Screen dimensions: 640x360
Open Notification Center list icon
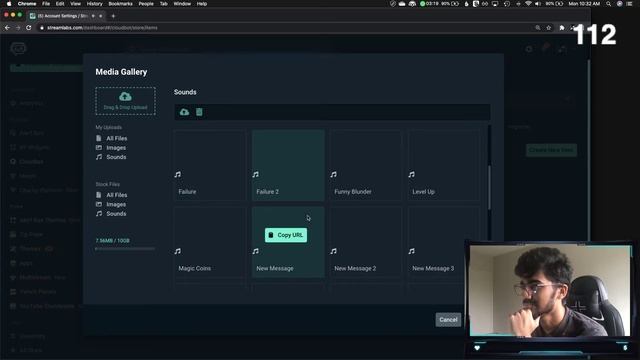tap(629, 4)
